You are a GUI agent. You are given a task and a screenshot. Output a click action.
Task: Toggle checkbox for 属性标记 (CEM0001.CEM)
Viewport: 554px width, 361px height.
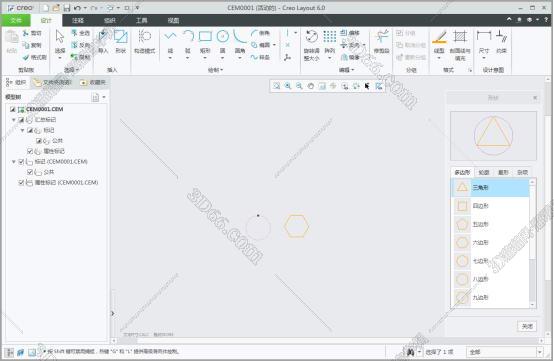(21, 183)
